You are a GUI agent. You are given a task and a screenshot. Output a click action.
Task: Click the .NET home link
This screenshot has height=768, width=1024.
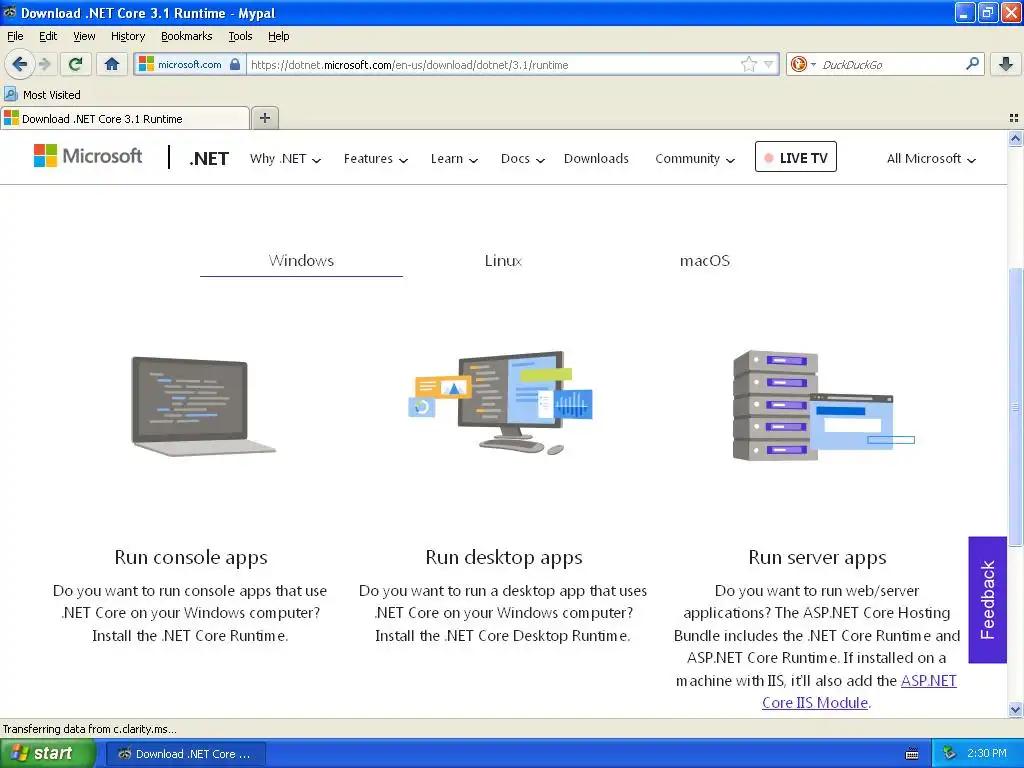click(x=209, y=159)
